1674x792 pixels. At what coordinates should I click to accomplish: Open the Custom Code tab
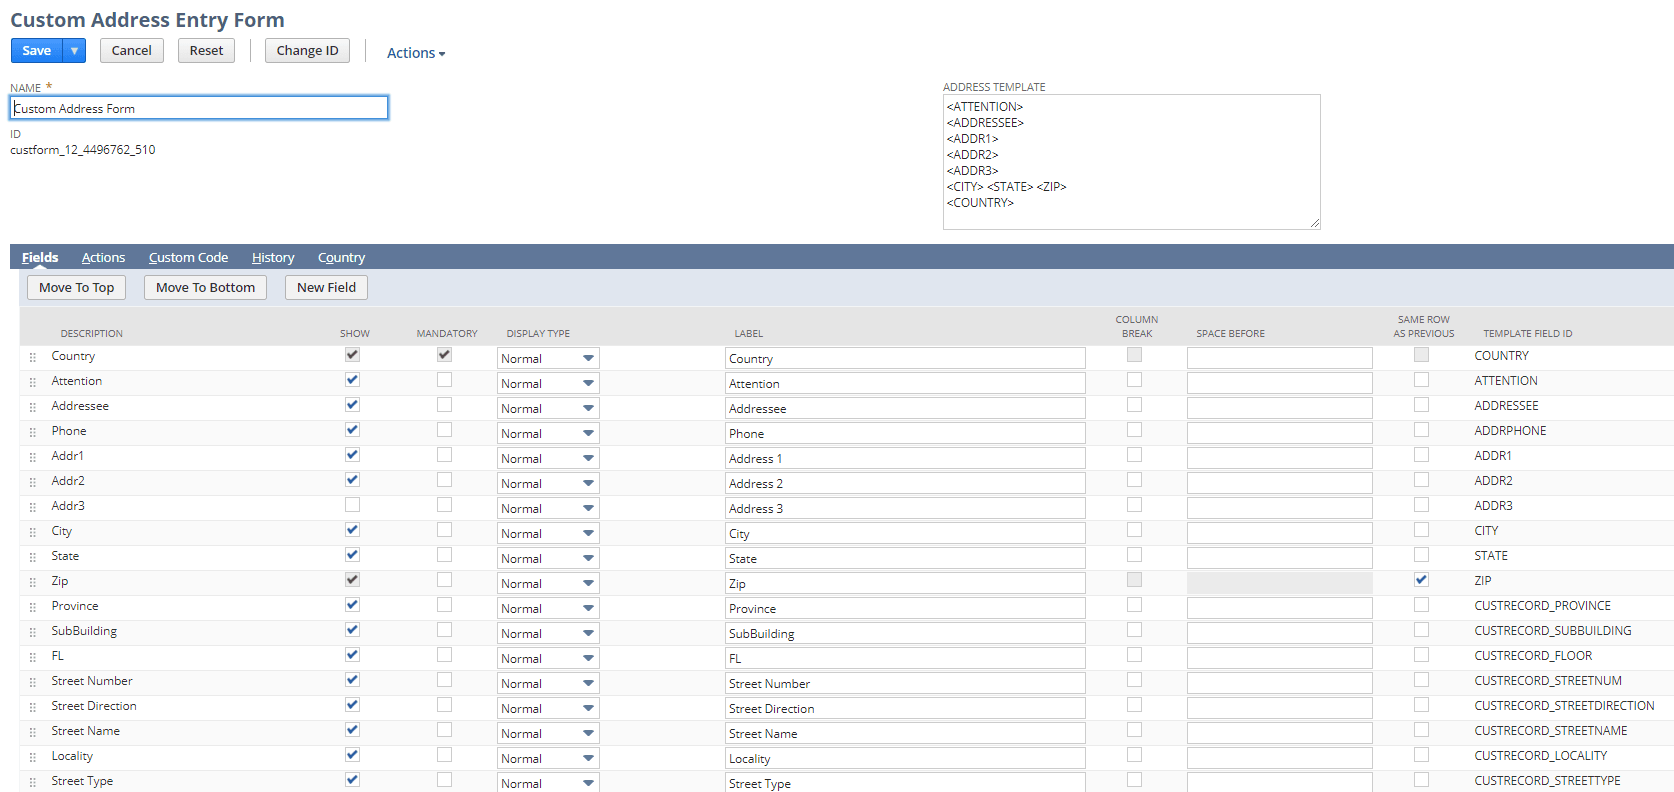pyautogui.click(x=188, y=258)
